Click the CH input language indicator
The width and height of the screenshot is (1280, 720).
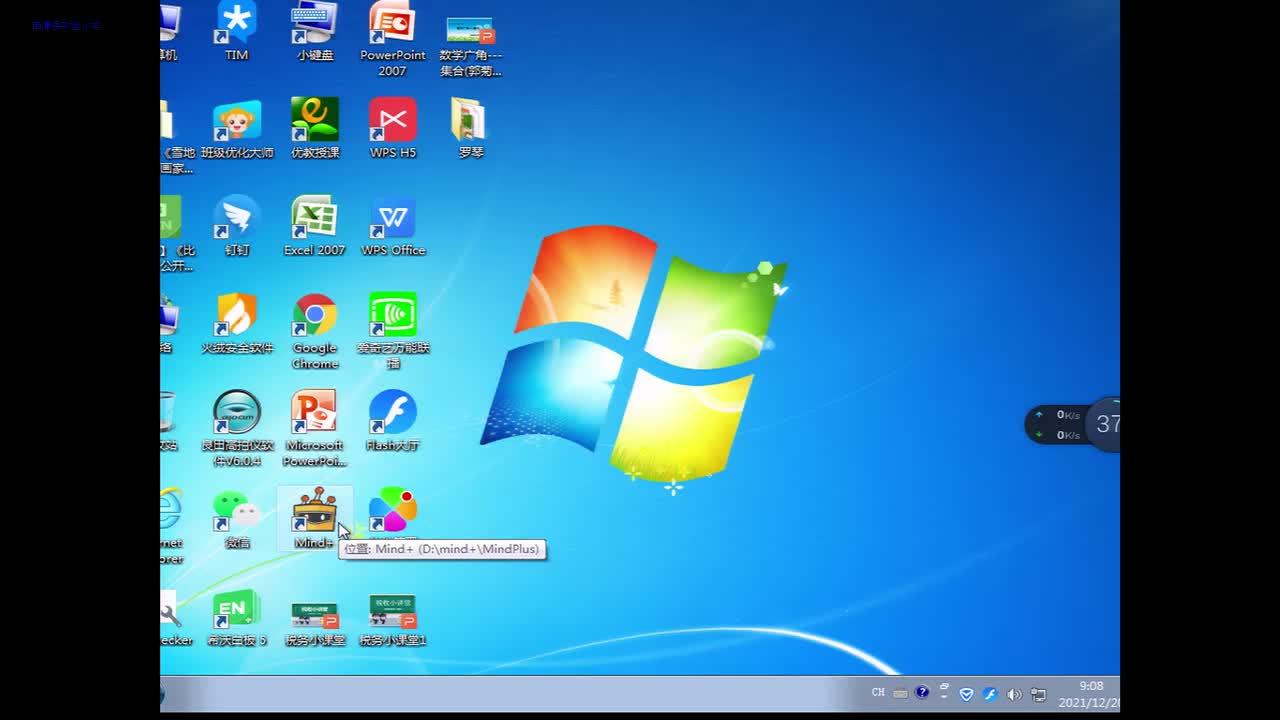878,693
